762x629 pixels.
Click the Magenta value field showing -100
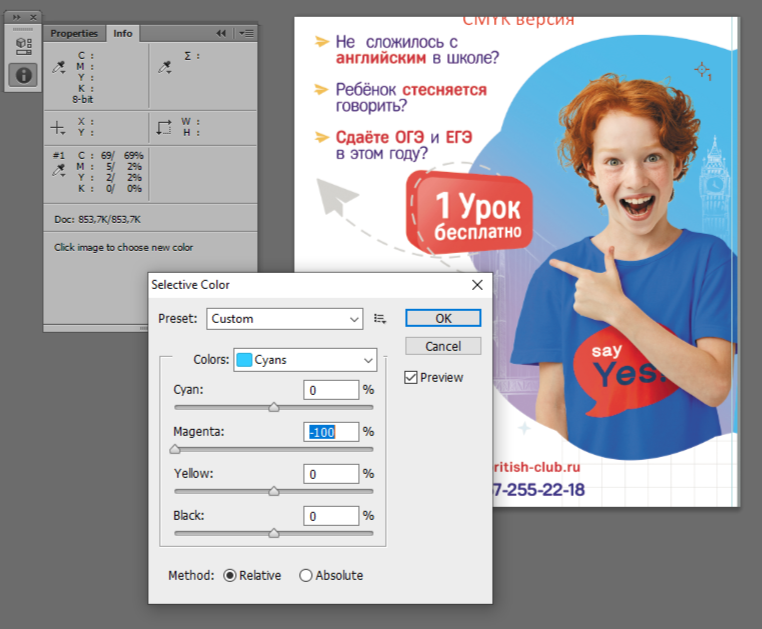pyautogui.click(x=331, y=432)
